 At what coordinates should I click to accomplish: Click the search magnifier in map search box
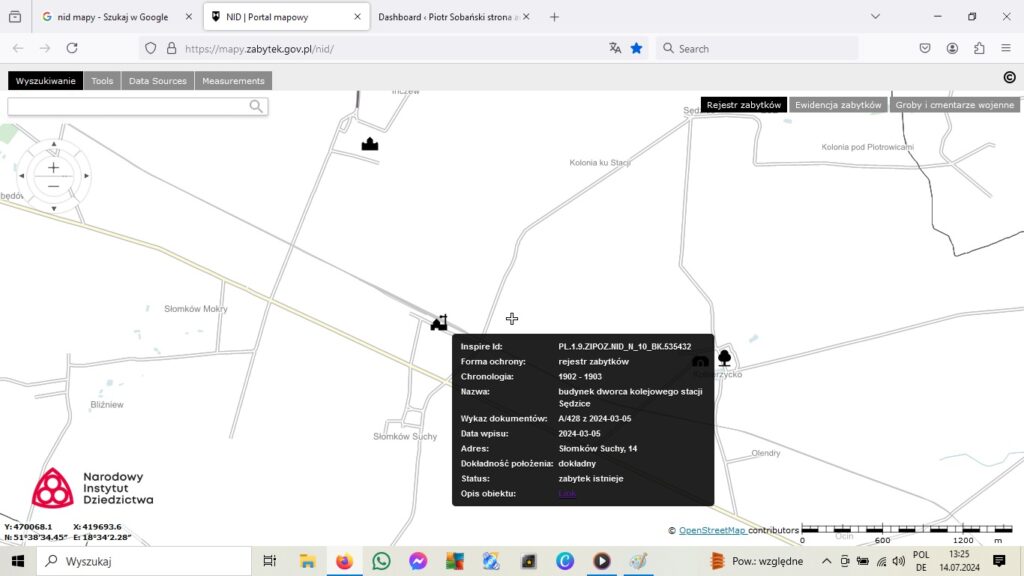point(257,107)
